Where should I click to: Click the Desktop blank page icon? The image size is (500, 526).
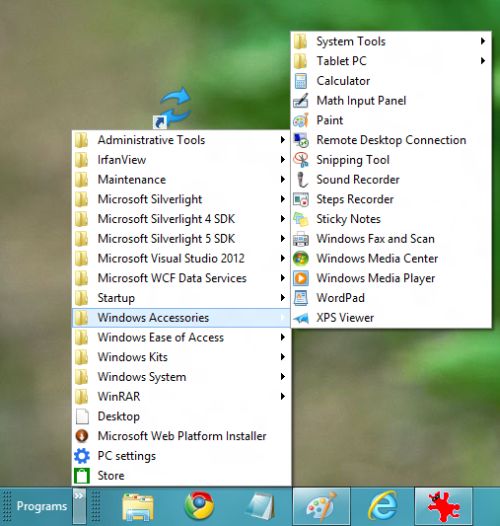82,416
